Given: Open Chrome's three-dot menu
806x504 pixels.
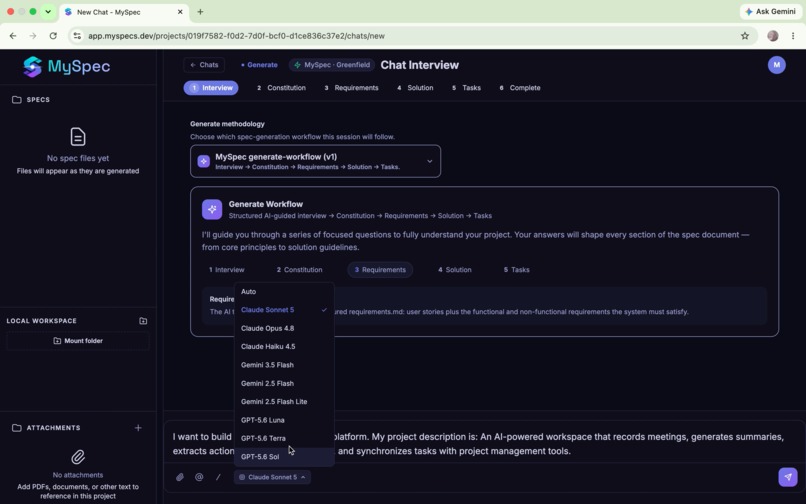Looking at the screenshot, I should (x=793, y=36).
